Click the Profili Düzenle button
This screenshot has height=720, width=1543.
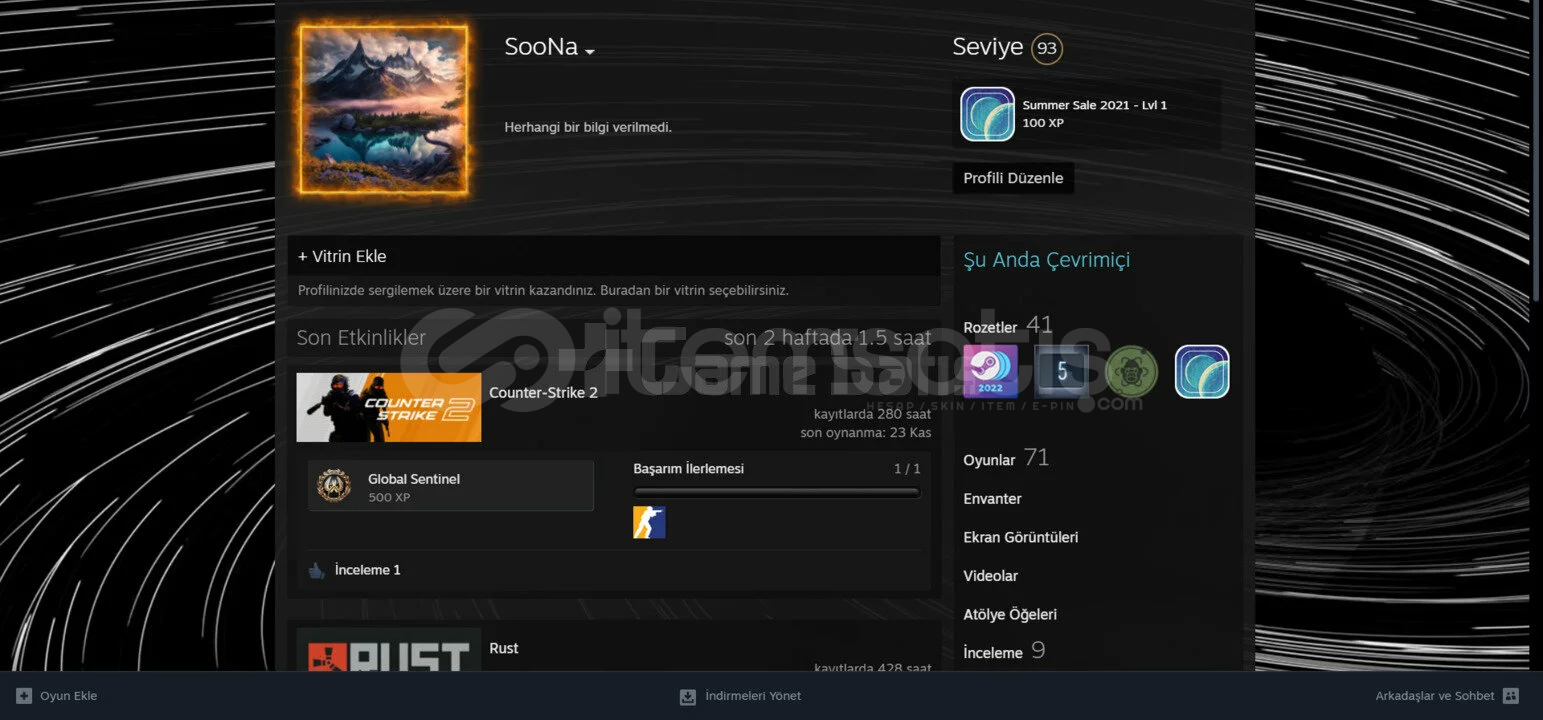[x=1013, y=178]
